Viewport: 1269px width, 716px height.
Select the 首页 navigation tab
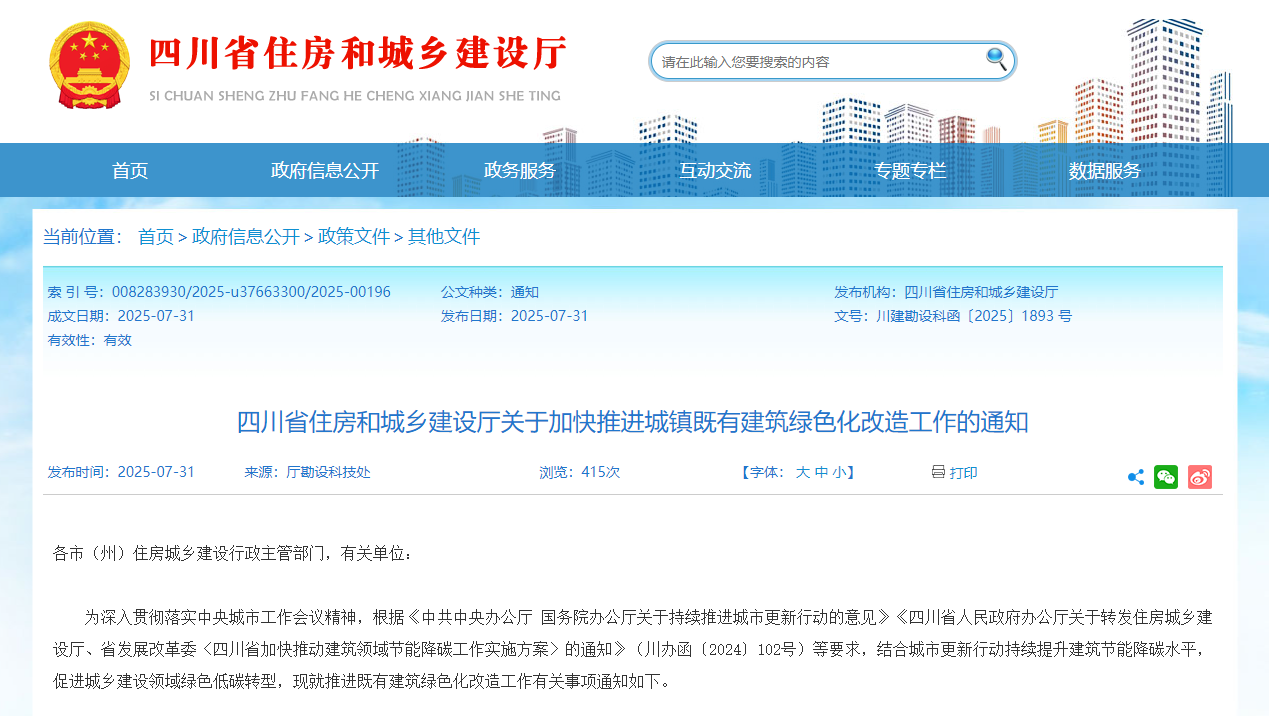click(131, 170)
